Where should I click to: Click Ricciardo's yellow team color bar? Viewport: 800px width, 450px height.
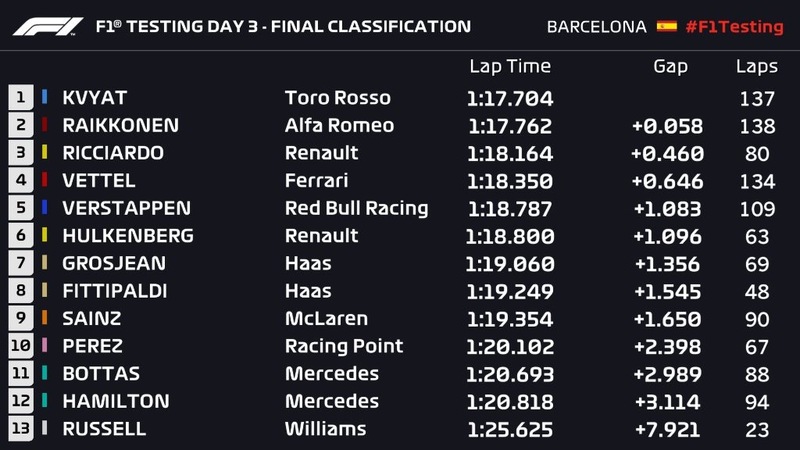click(x=45, y=153)
